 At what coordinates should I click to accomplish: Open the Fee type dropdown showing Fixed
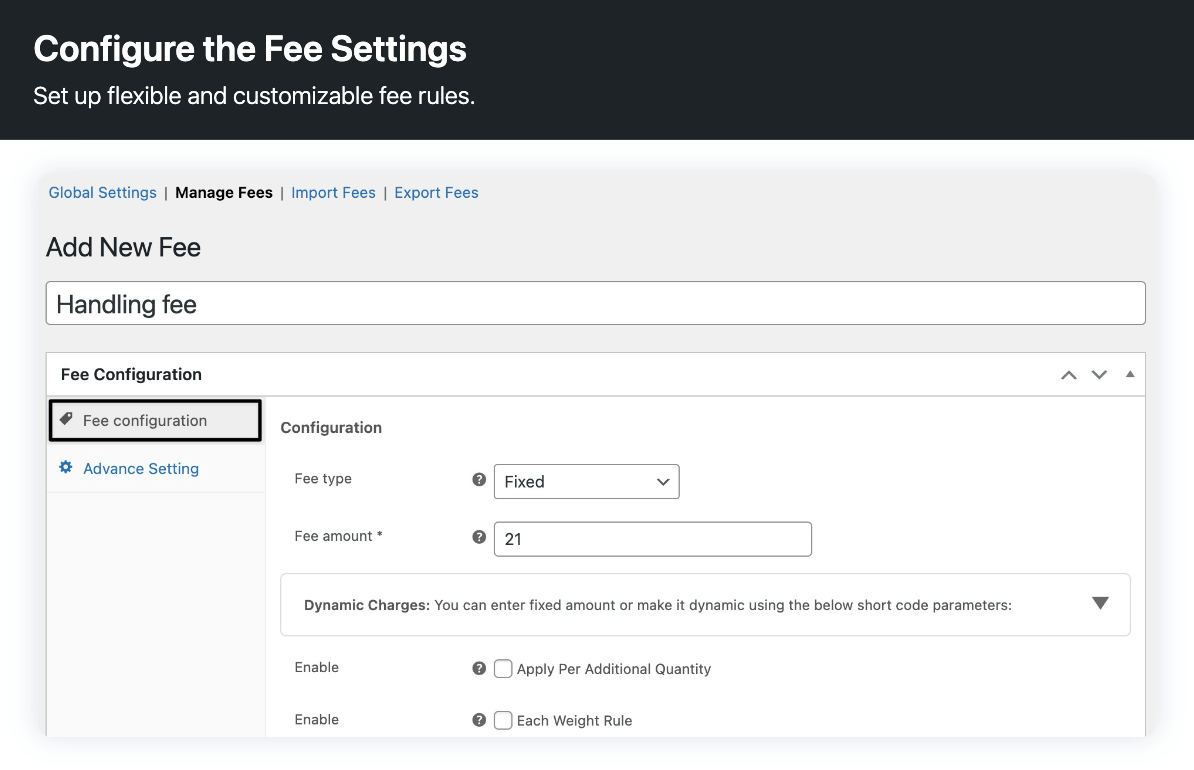click(x=586, y=481)
